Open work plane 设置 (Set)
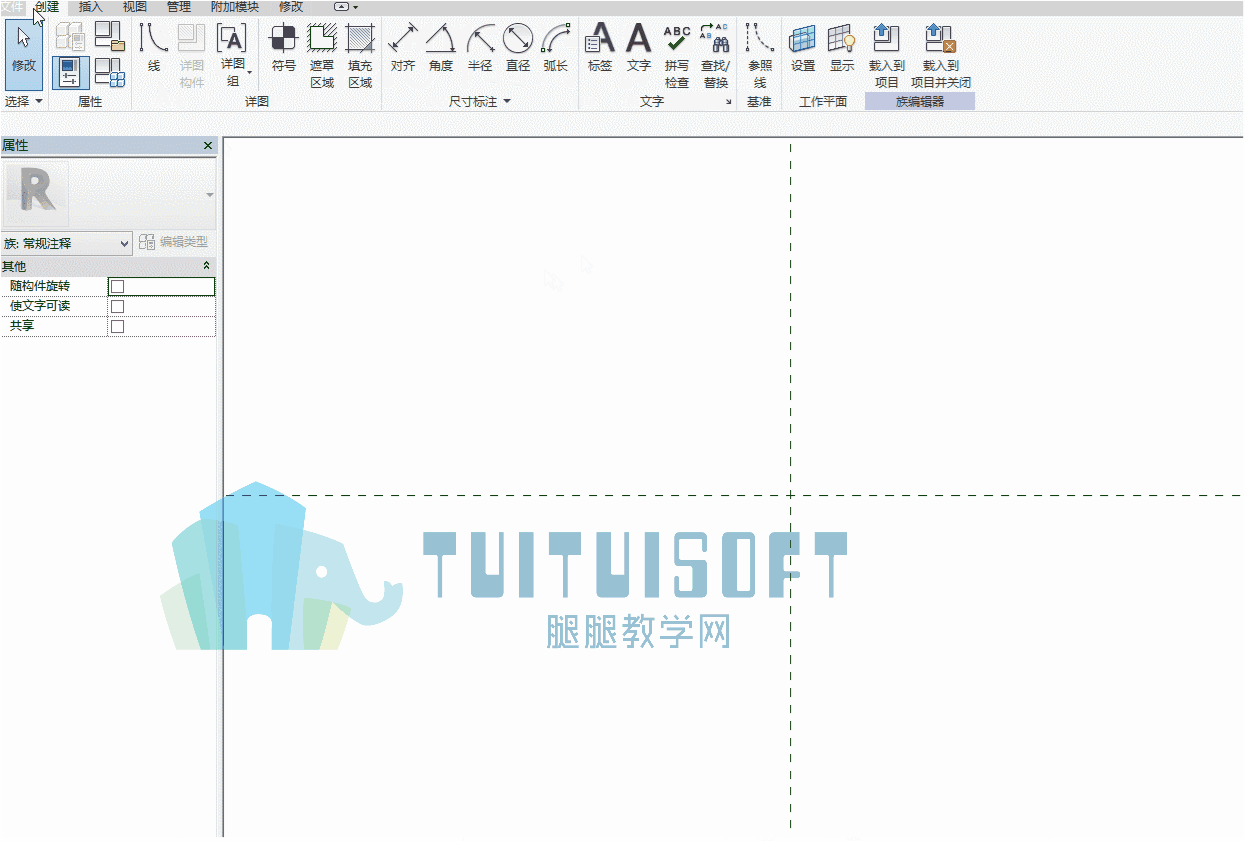The height and width of the screenshot is (841, 1245). [803, 50]
